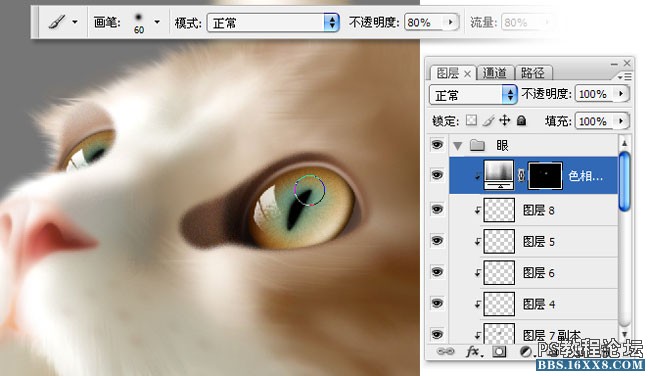
Task: Open the fill slider arrow
Action: (x=621, y=121)
